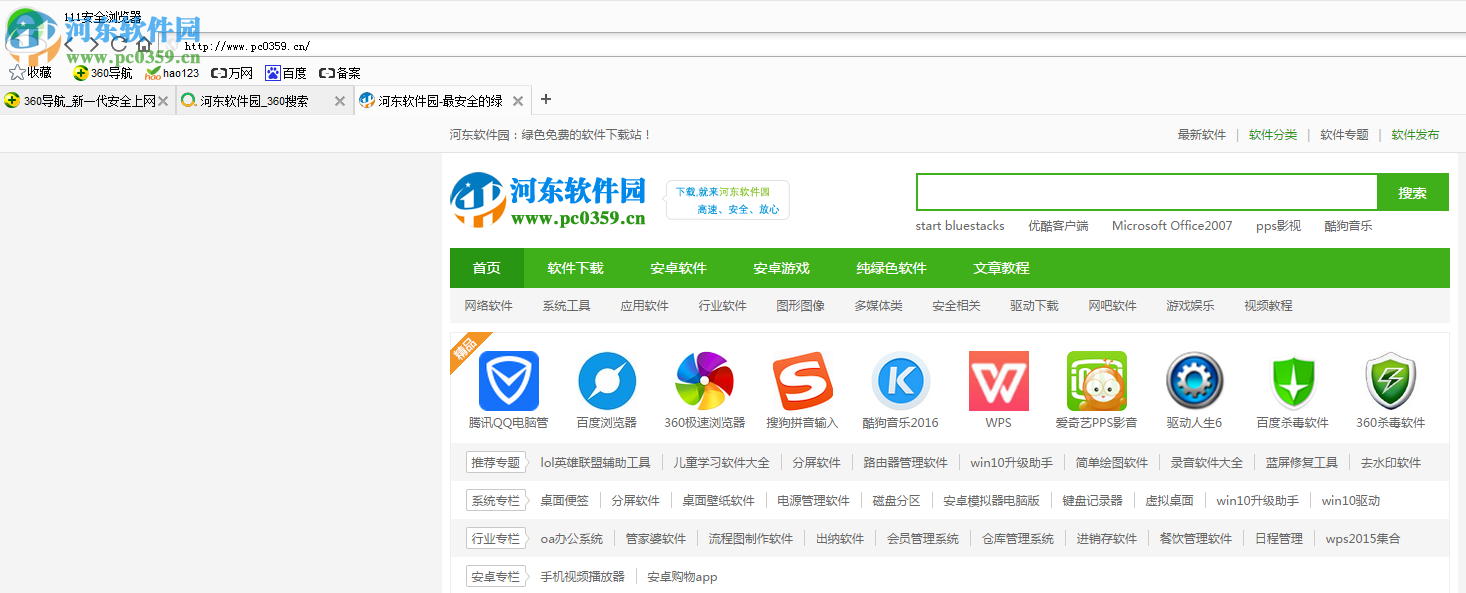
Task: Select the 首页 navigation item
Action: 487,268
